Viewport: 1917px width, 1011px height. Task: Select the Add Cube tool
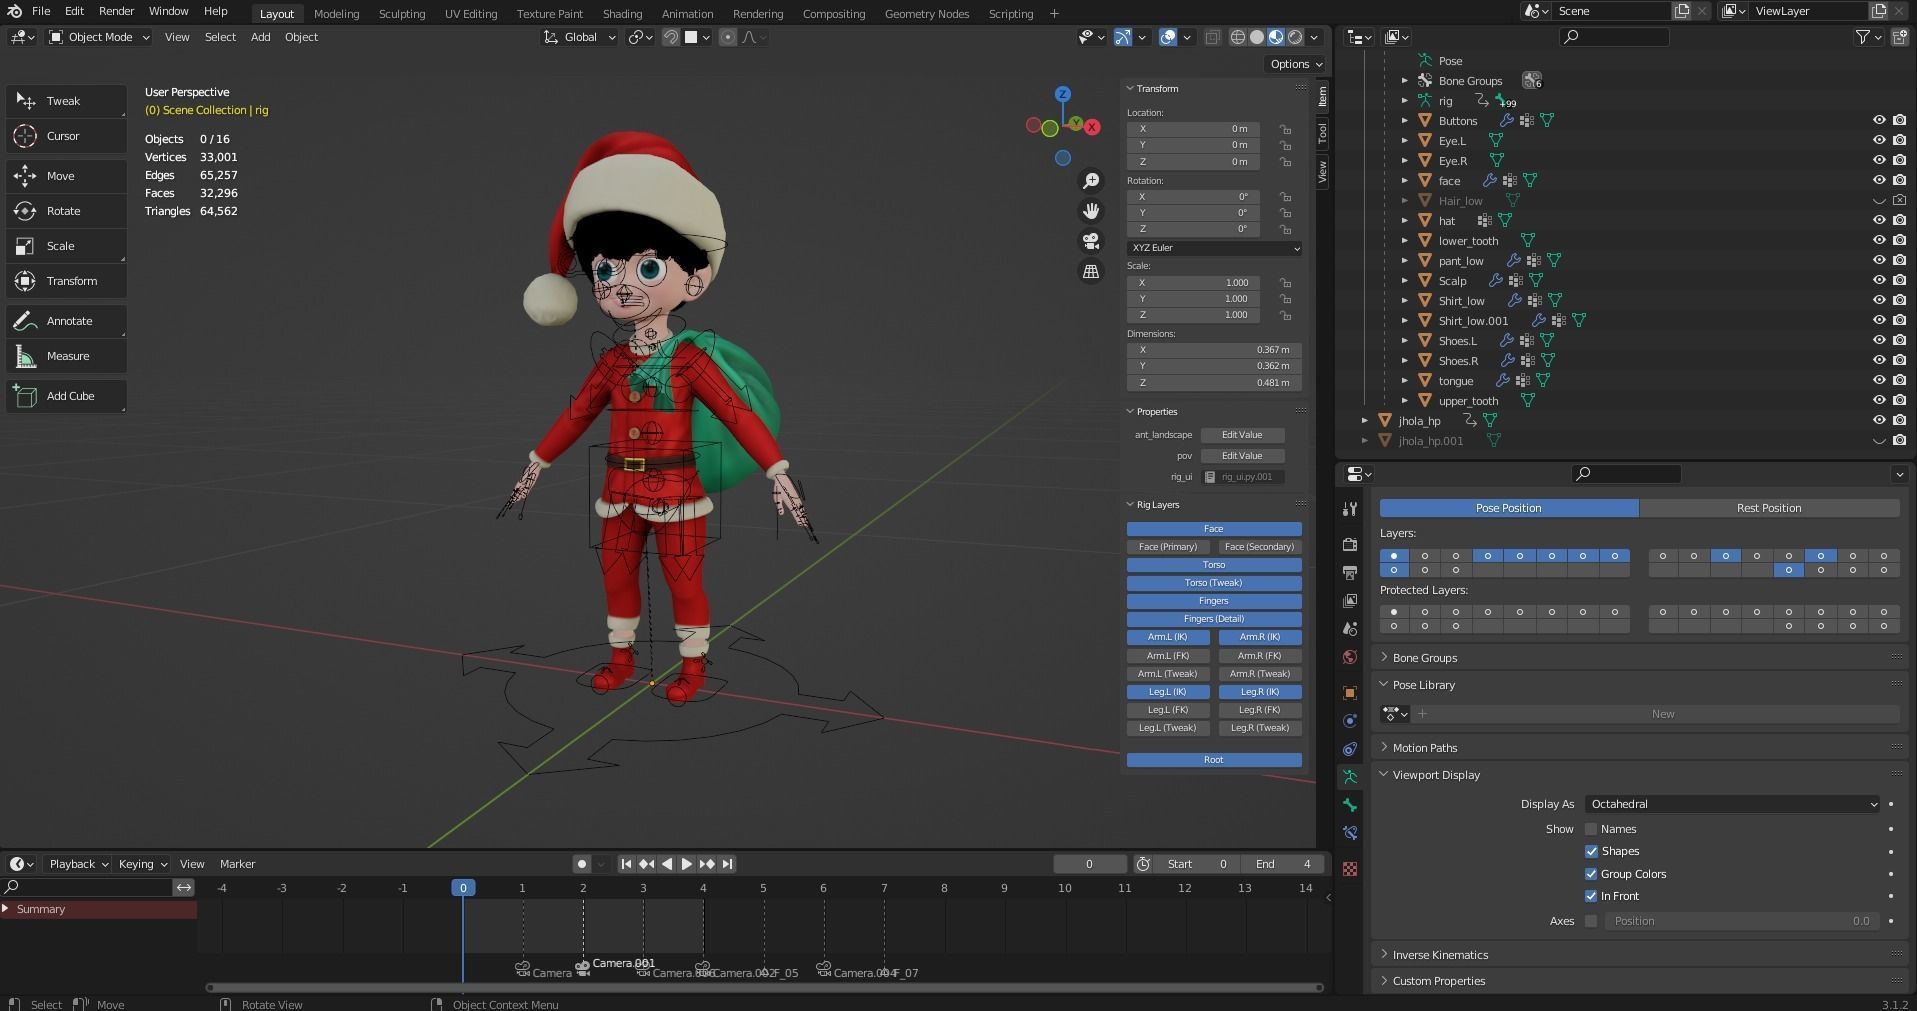(66, 396)
